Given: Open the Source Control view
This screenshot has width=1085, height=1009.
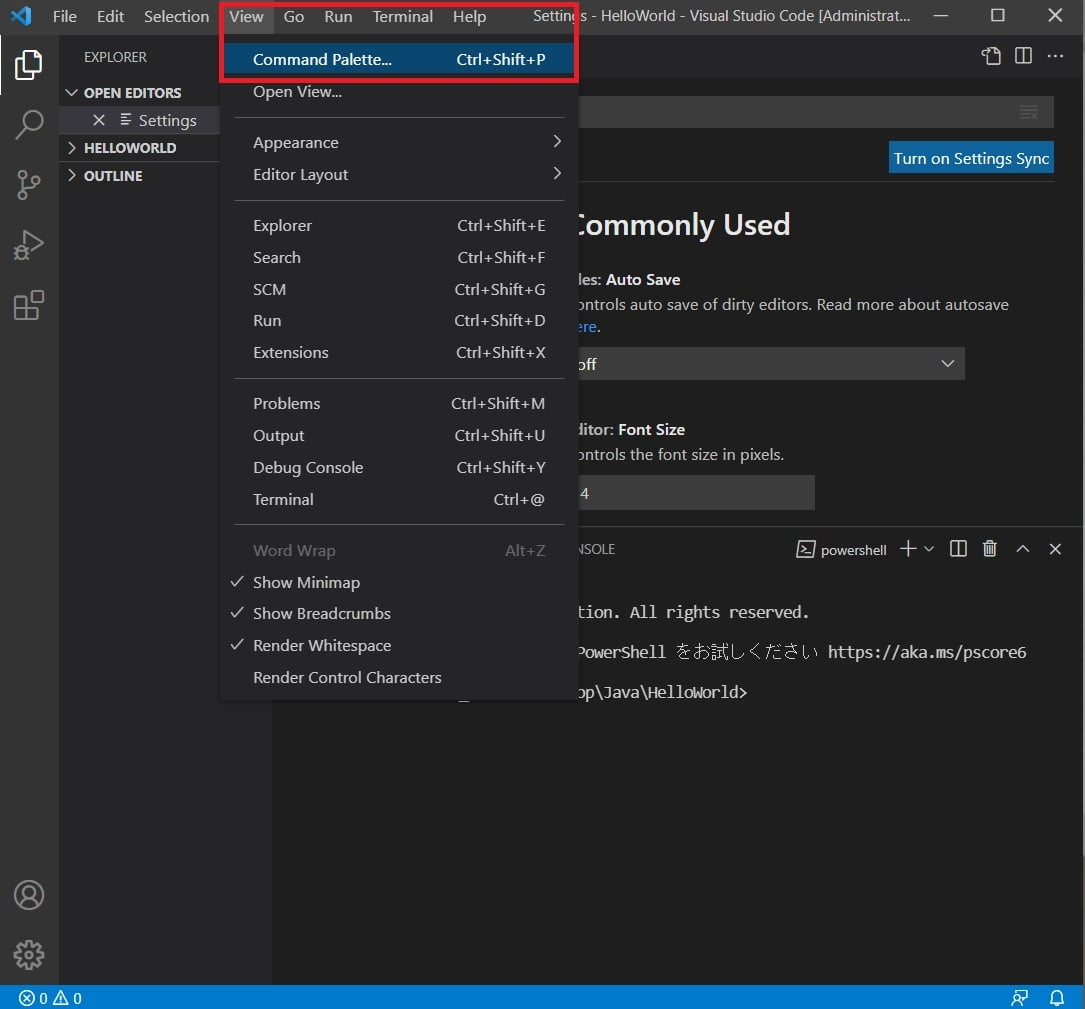Looking at the screenshot, I should [x=29, y=184].
